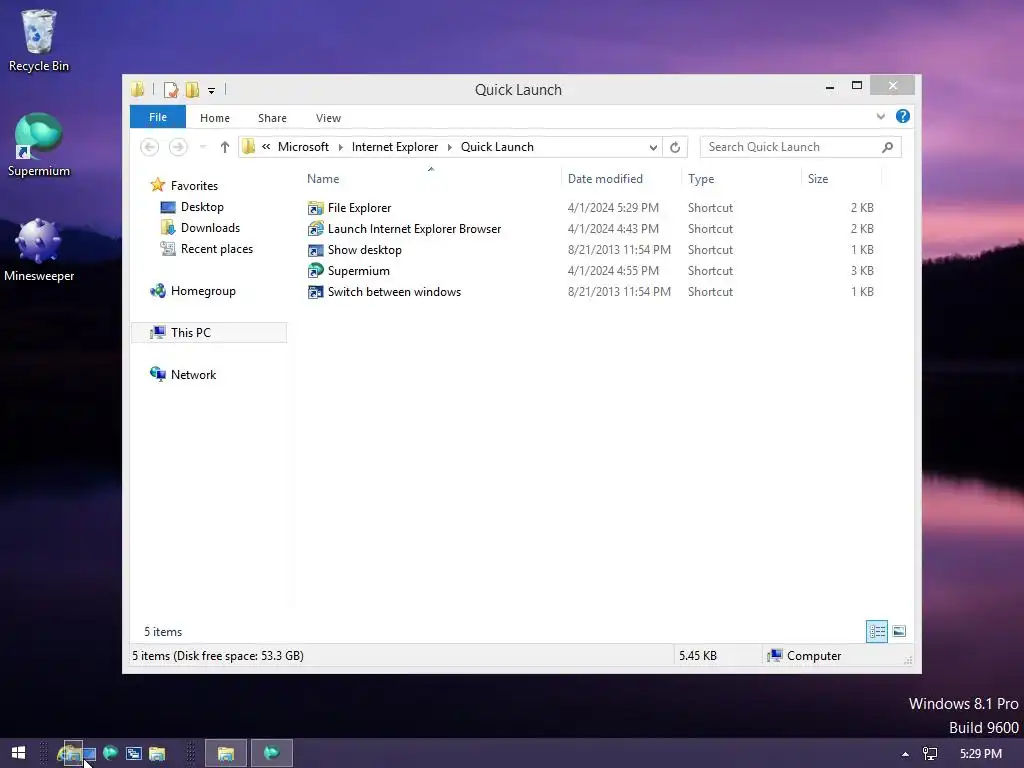The image size is (1024, 768).
Task: Switch to the Home ribbon tab
Action: coord(215,118)
